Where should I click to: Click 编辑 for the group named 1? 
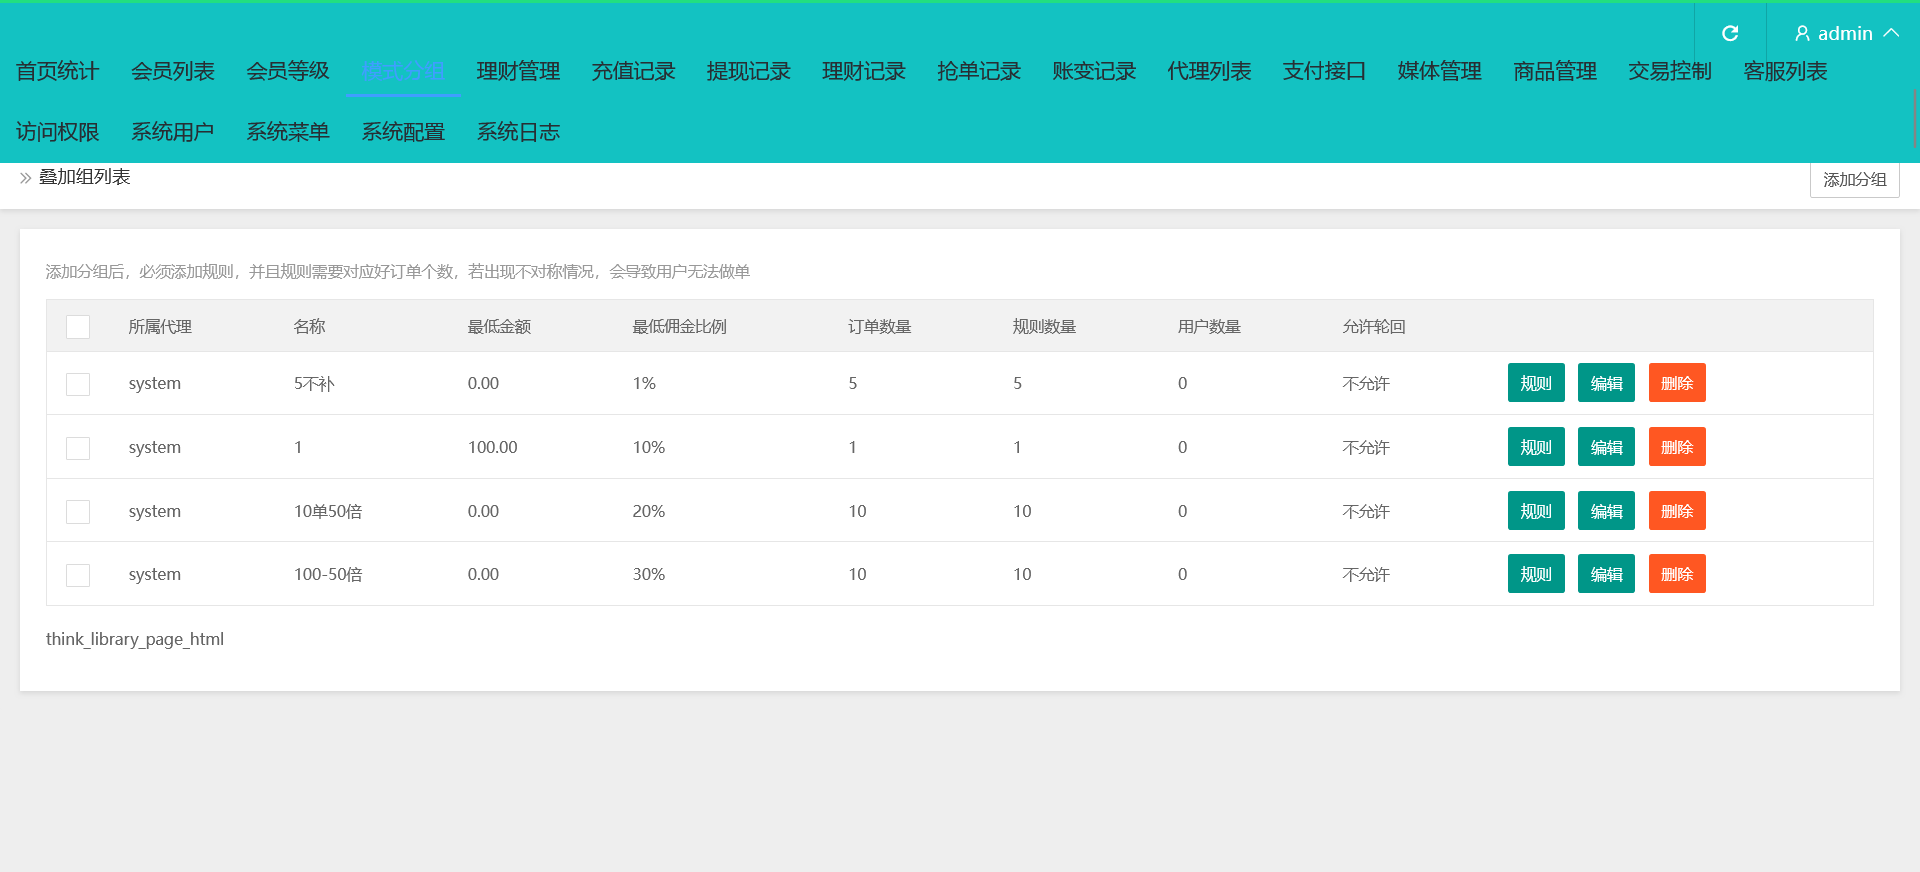tap(1606, 447)
